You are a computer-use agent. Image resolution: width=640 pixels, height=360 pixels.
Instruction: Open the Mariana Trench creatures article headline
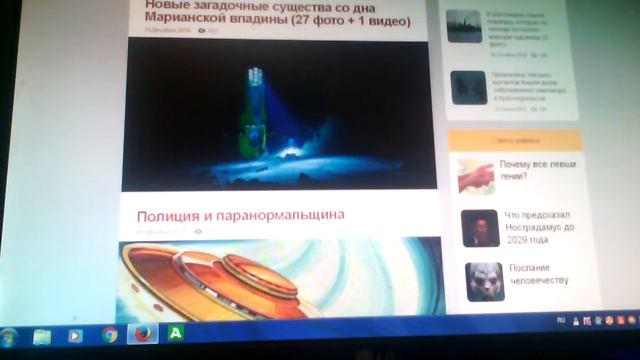(278, 13)
